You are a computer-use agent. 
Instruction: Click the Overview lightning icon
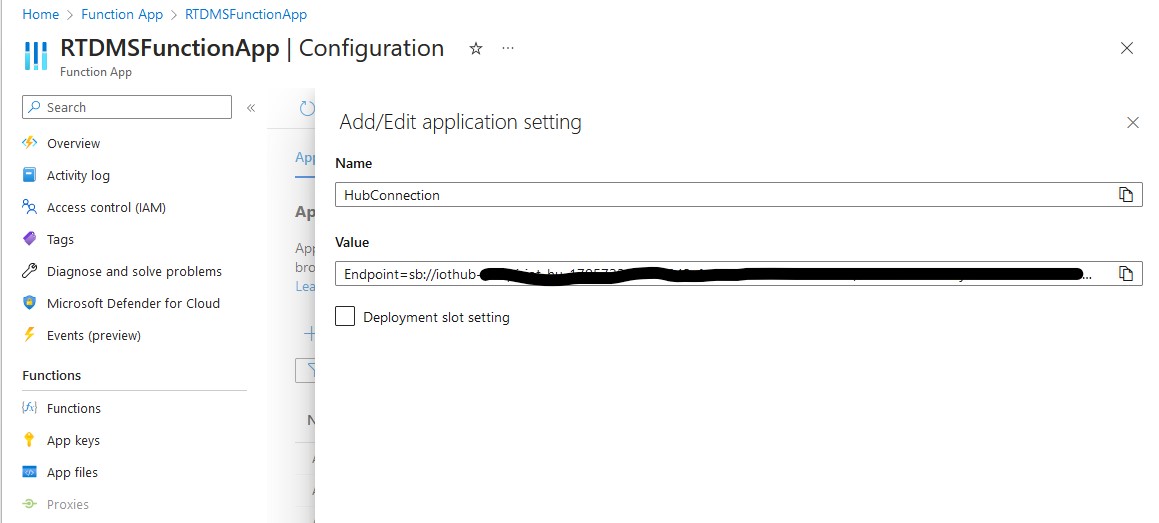click(30, 143)
